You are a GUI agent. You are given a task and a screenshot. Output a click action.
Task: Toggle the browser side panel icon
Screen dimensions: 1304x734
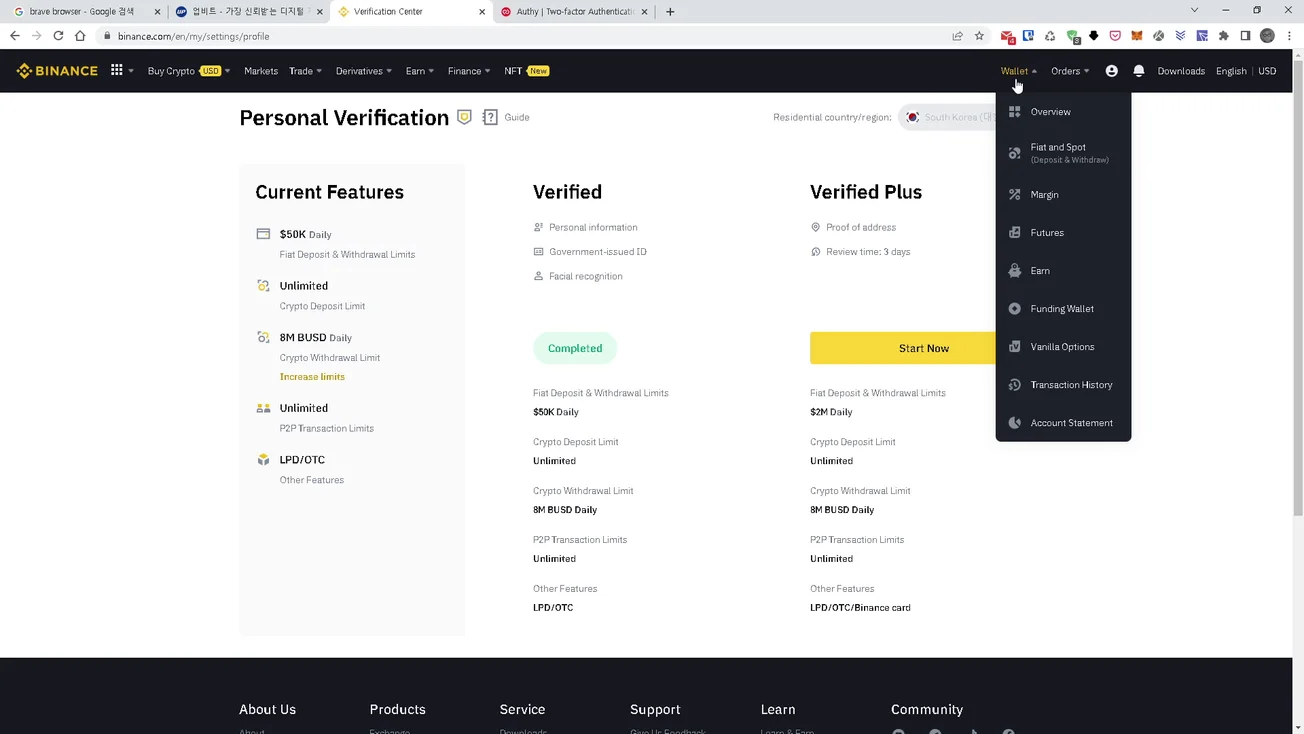coord(1245,36)
